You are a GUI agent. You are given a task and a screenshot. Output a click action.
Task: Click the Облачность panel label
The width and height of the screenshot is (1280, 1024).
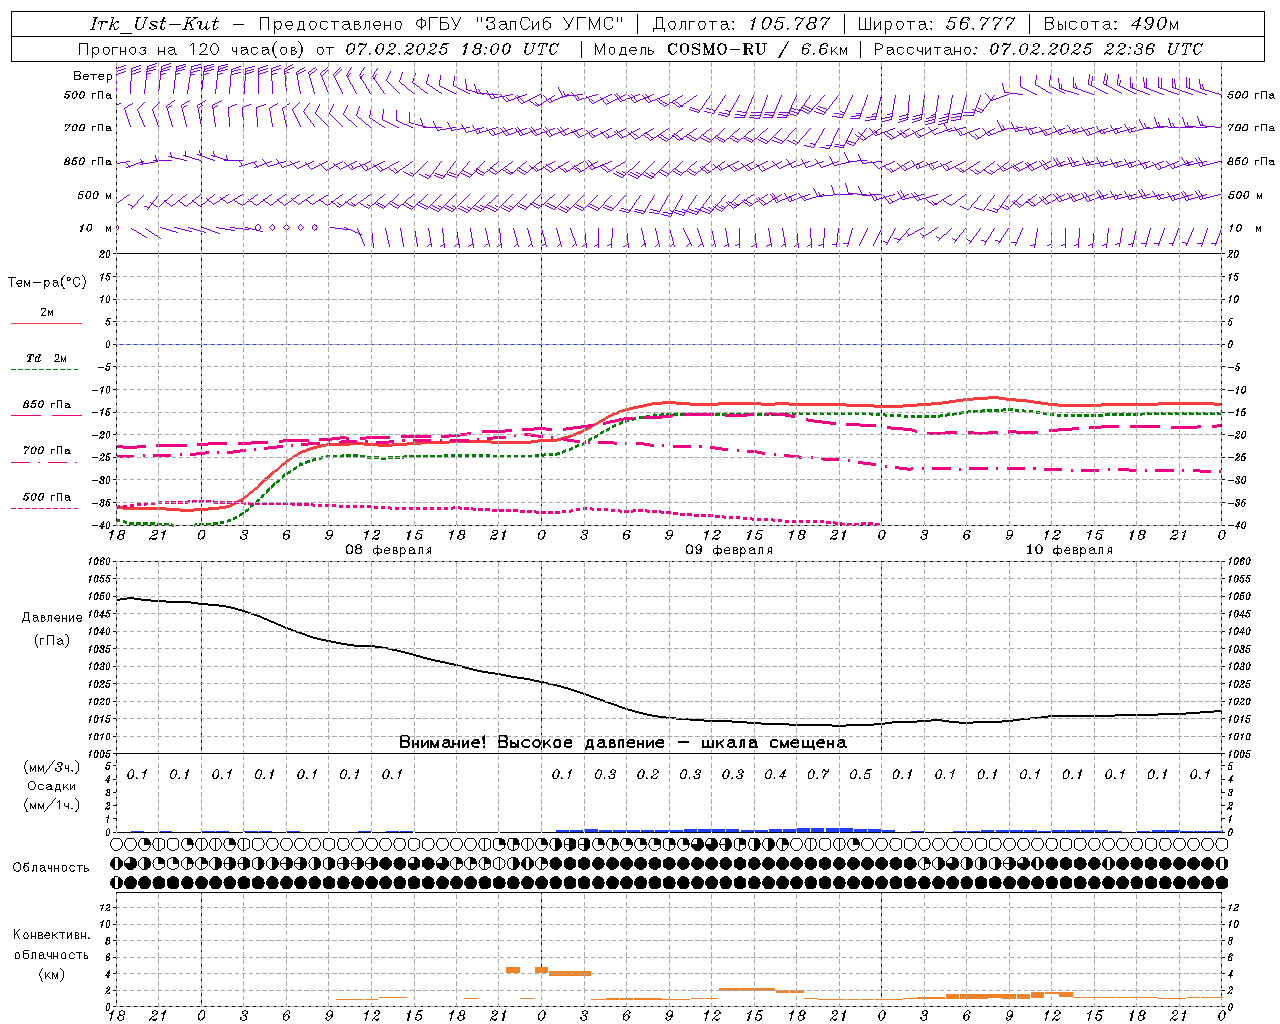pyautogui.click(x=51, y=868)
